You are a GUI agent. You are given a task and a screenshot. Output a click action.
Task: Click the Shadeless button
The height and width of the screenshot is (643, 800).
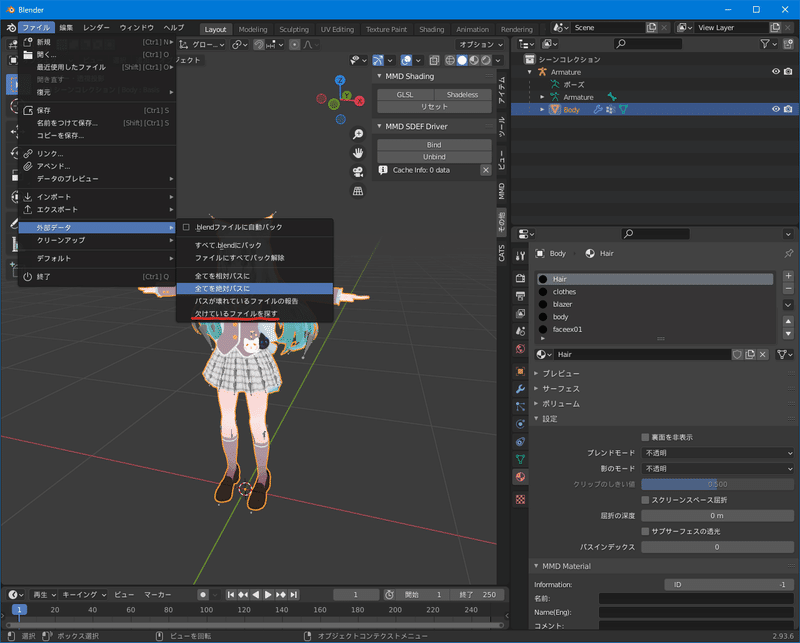pos(463,95)
